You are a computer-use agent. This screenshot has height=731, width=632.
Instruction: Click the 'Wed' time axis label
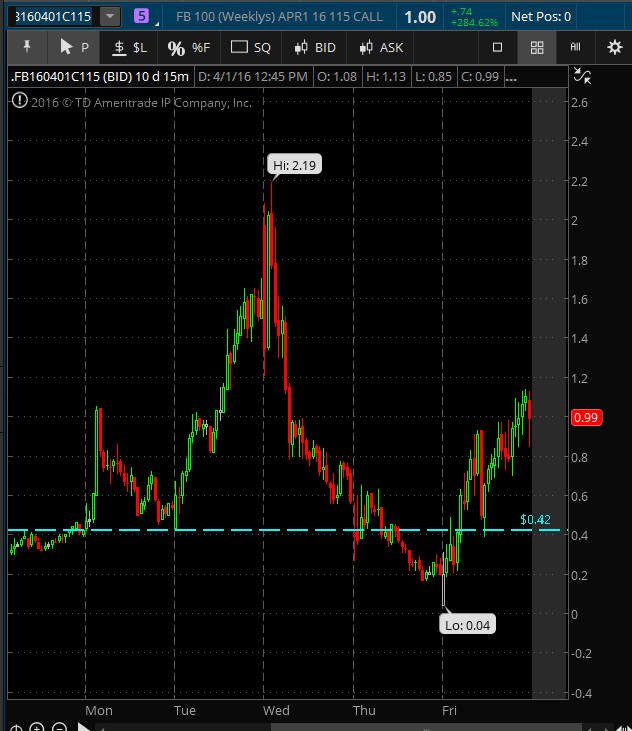point(276,710)
